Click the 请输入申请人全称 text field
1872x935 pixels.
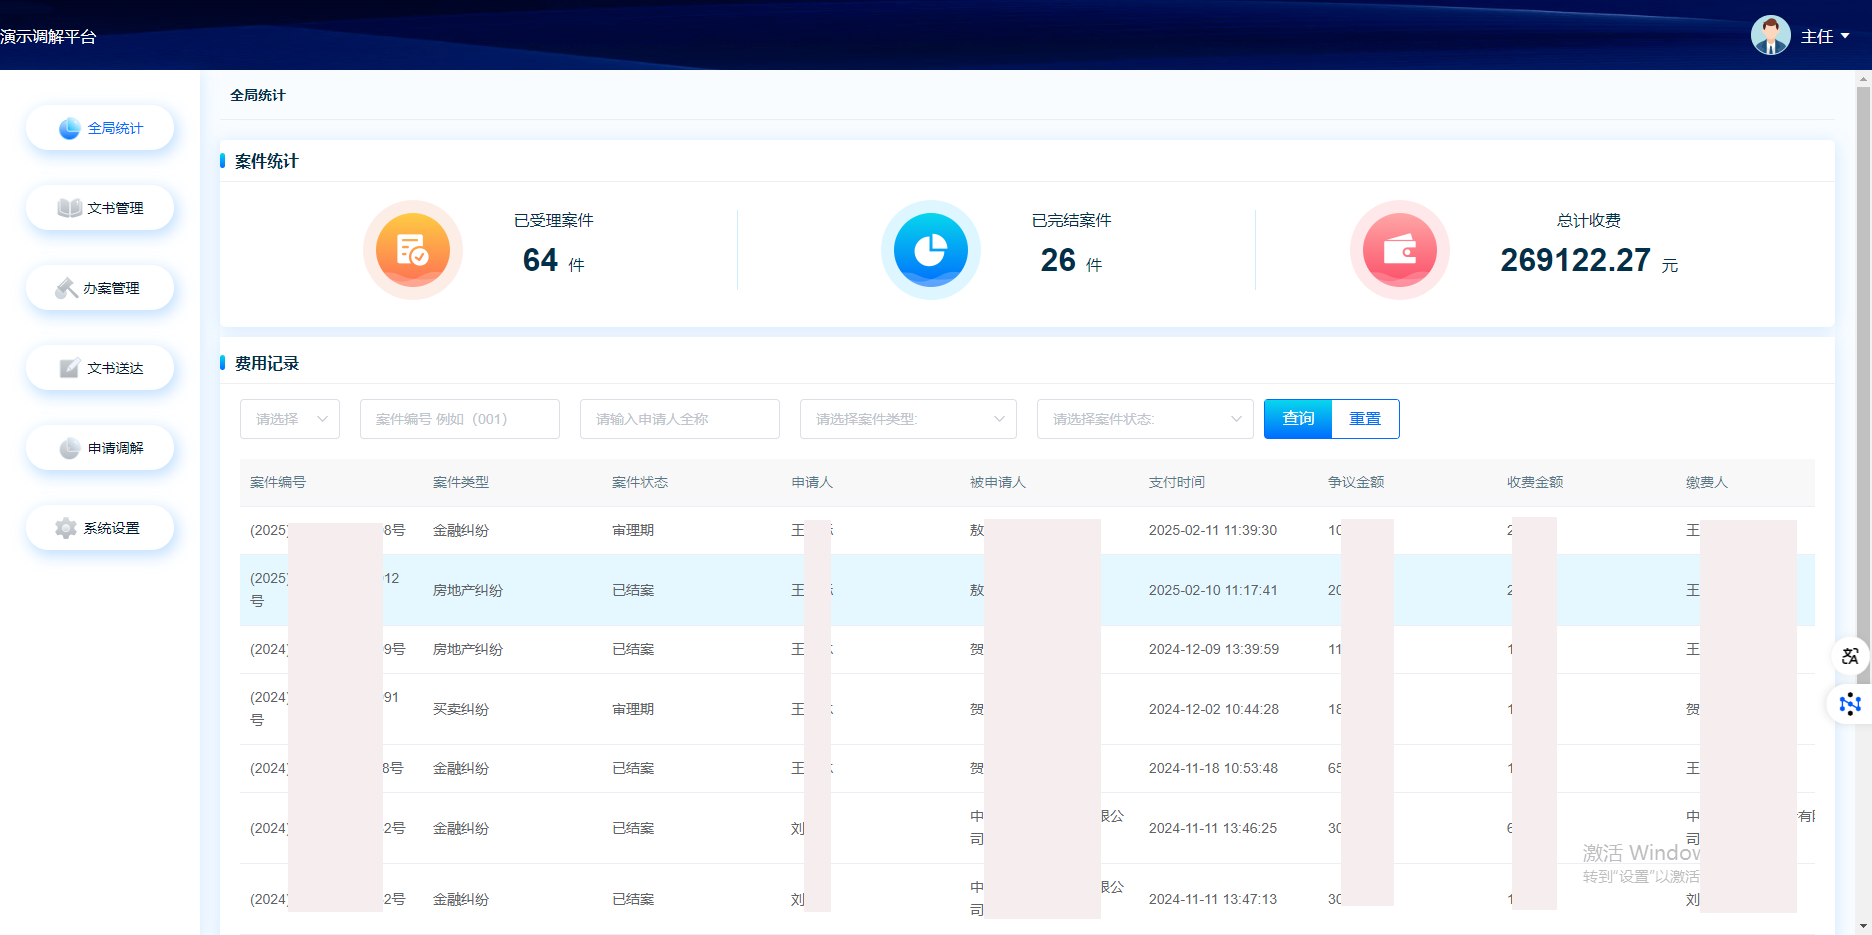[680, 419]
